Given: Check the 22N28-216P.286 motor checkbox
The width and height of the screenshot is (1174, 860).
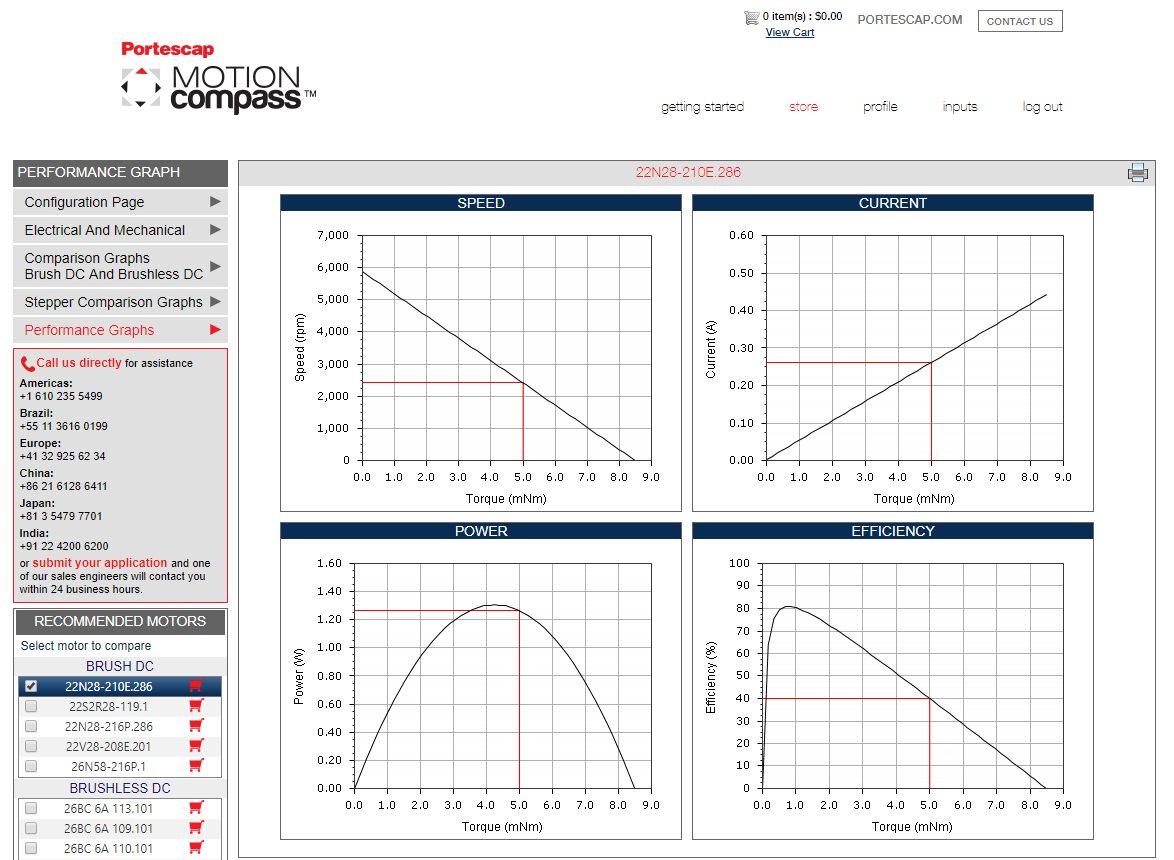Looking at the screenshot, I should pyautogui.click(x=31, y=726).
